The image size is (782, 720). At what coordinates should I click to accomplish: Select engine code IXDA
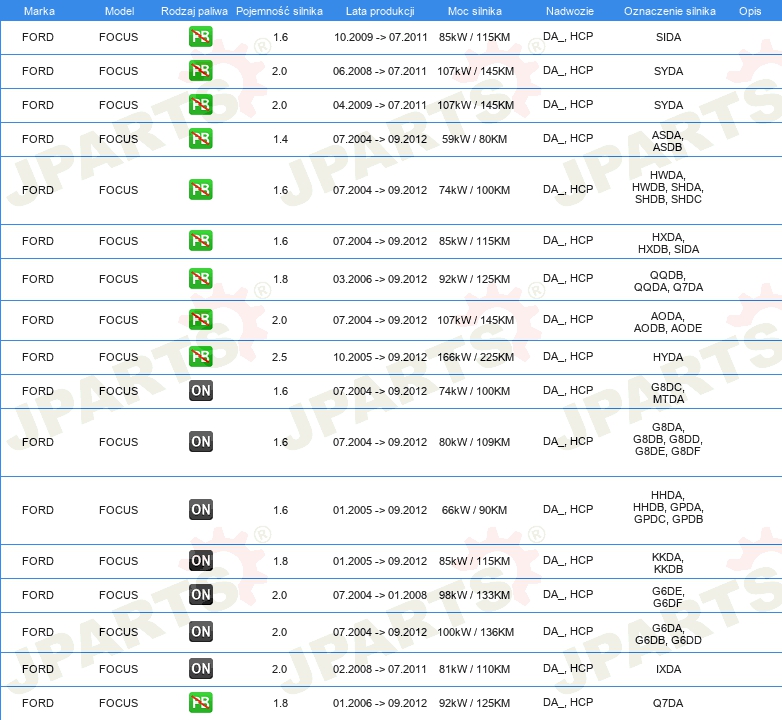tap(668, 669)
